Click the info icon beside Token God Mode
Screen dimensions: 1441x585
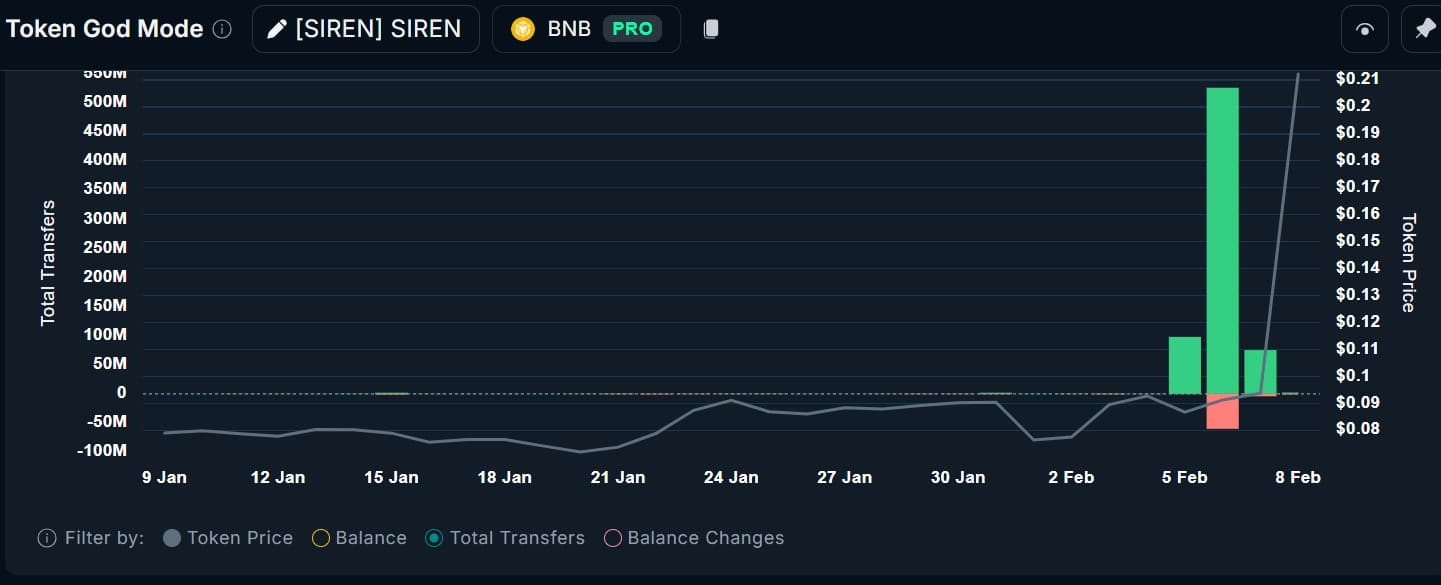(222, 29)
